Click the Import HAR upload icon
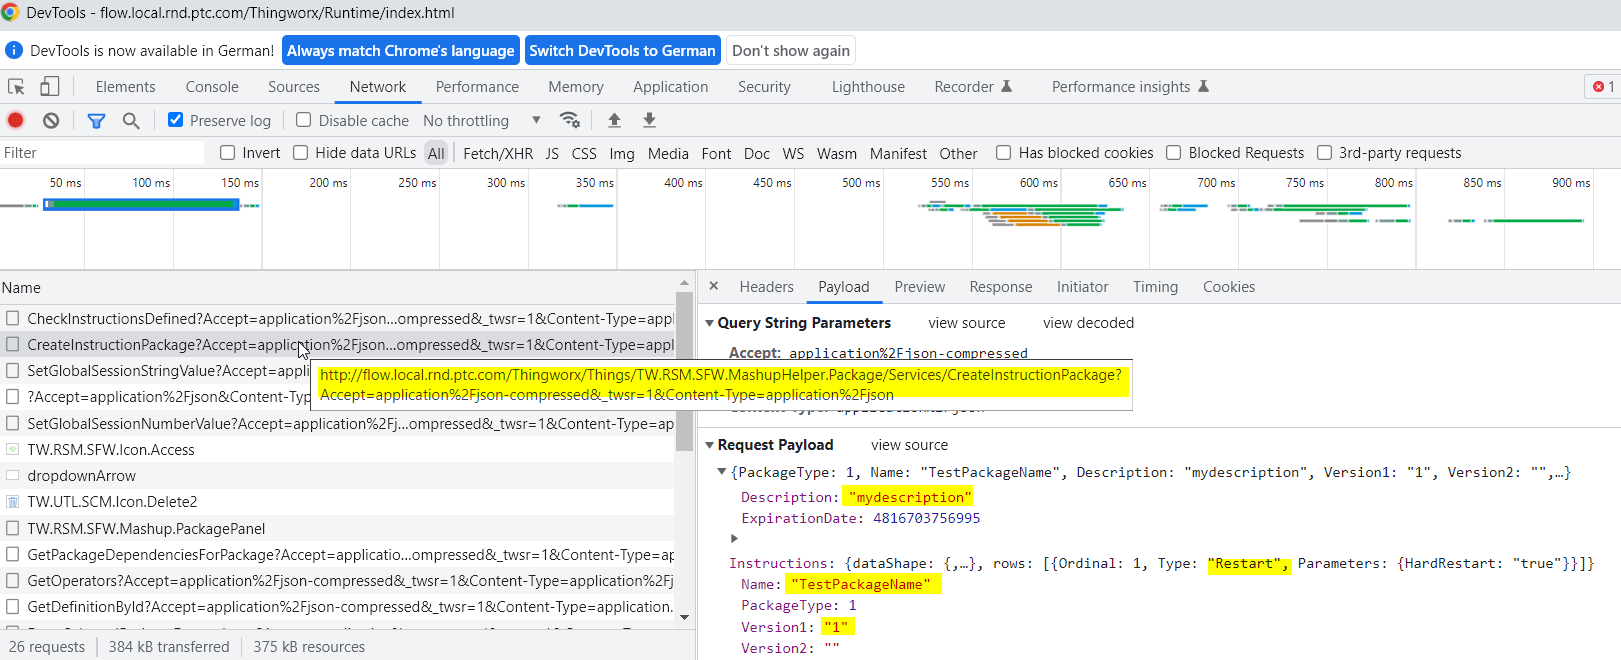 (614, 120)
